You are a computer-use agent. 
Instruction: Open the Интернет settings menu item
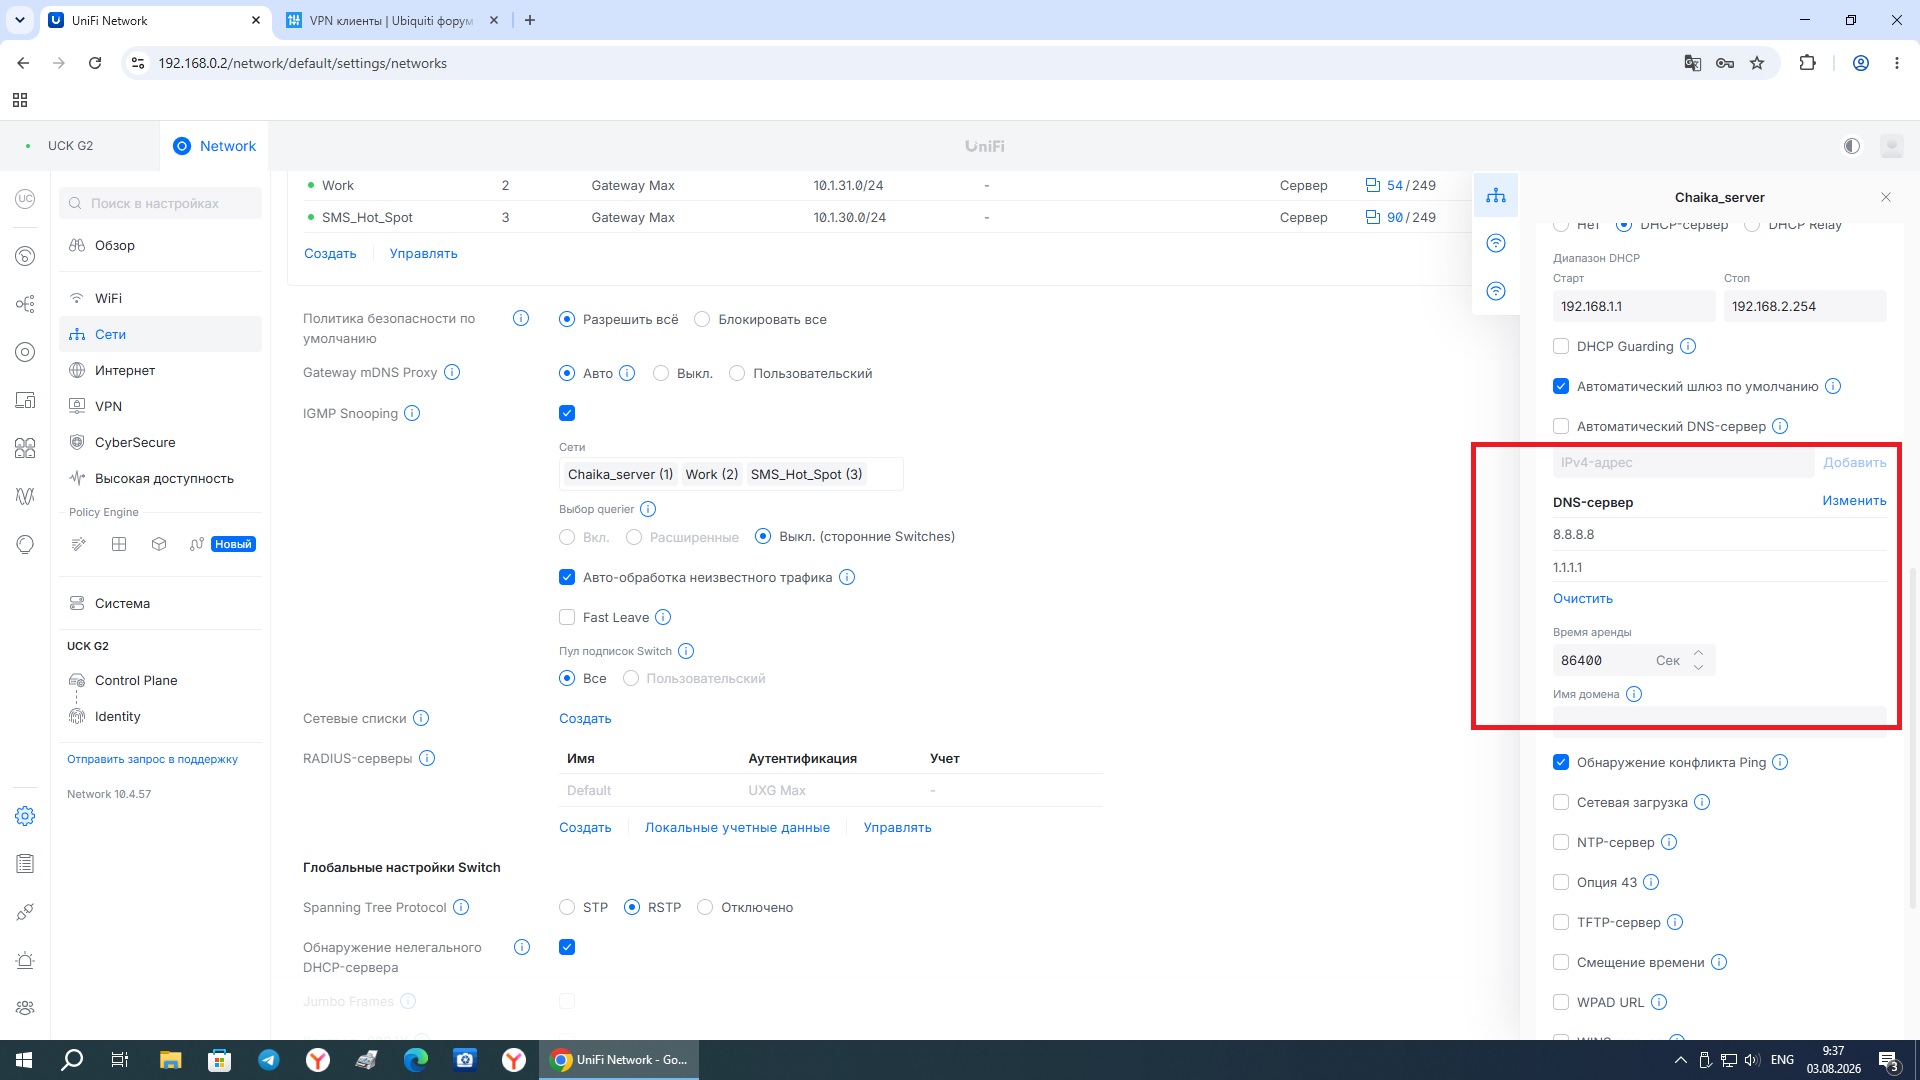pyautogui.click(x=160, y=370)
